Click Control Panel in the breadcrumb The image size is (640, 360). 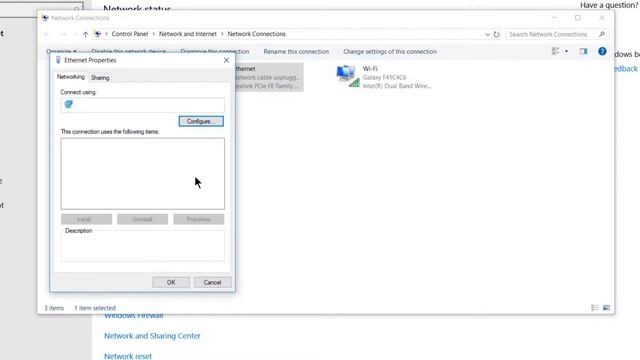pos(130,34)
